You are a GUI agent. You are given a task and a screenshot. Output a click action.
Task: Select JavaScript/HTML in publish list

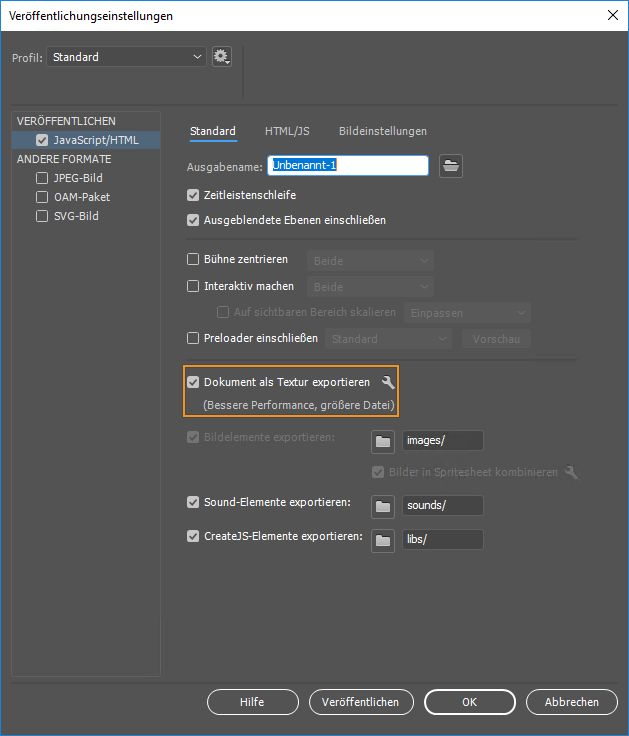click(x=86, y=140)
